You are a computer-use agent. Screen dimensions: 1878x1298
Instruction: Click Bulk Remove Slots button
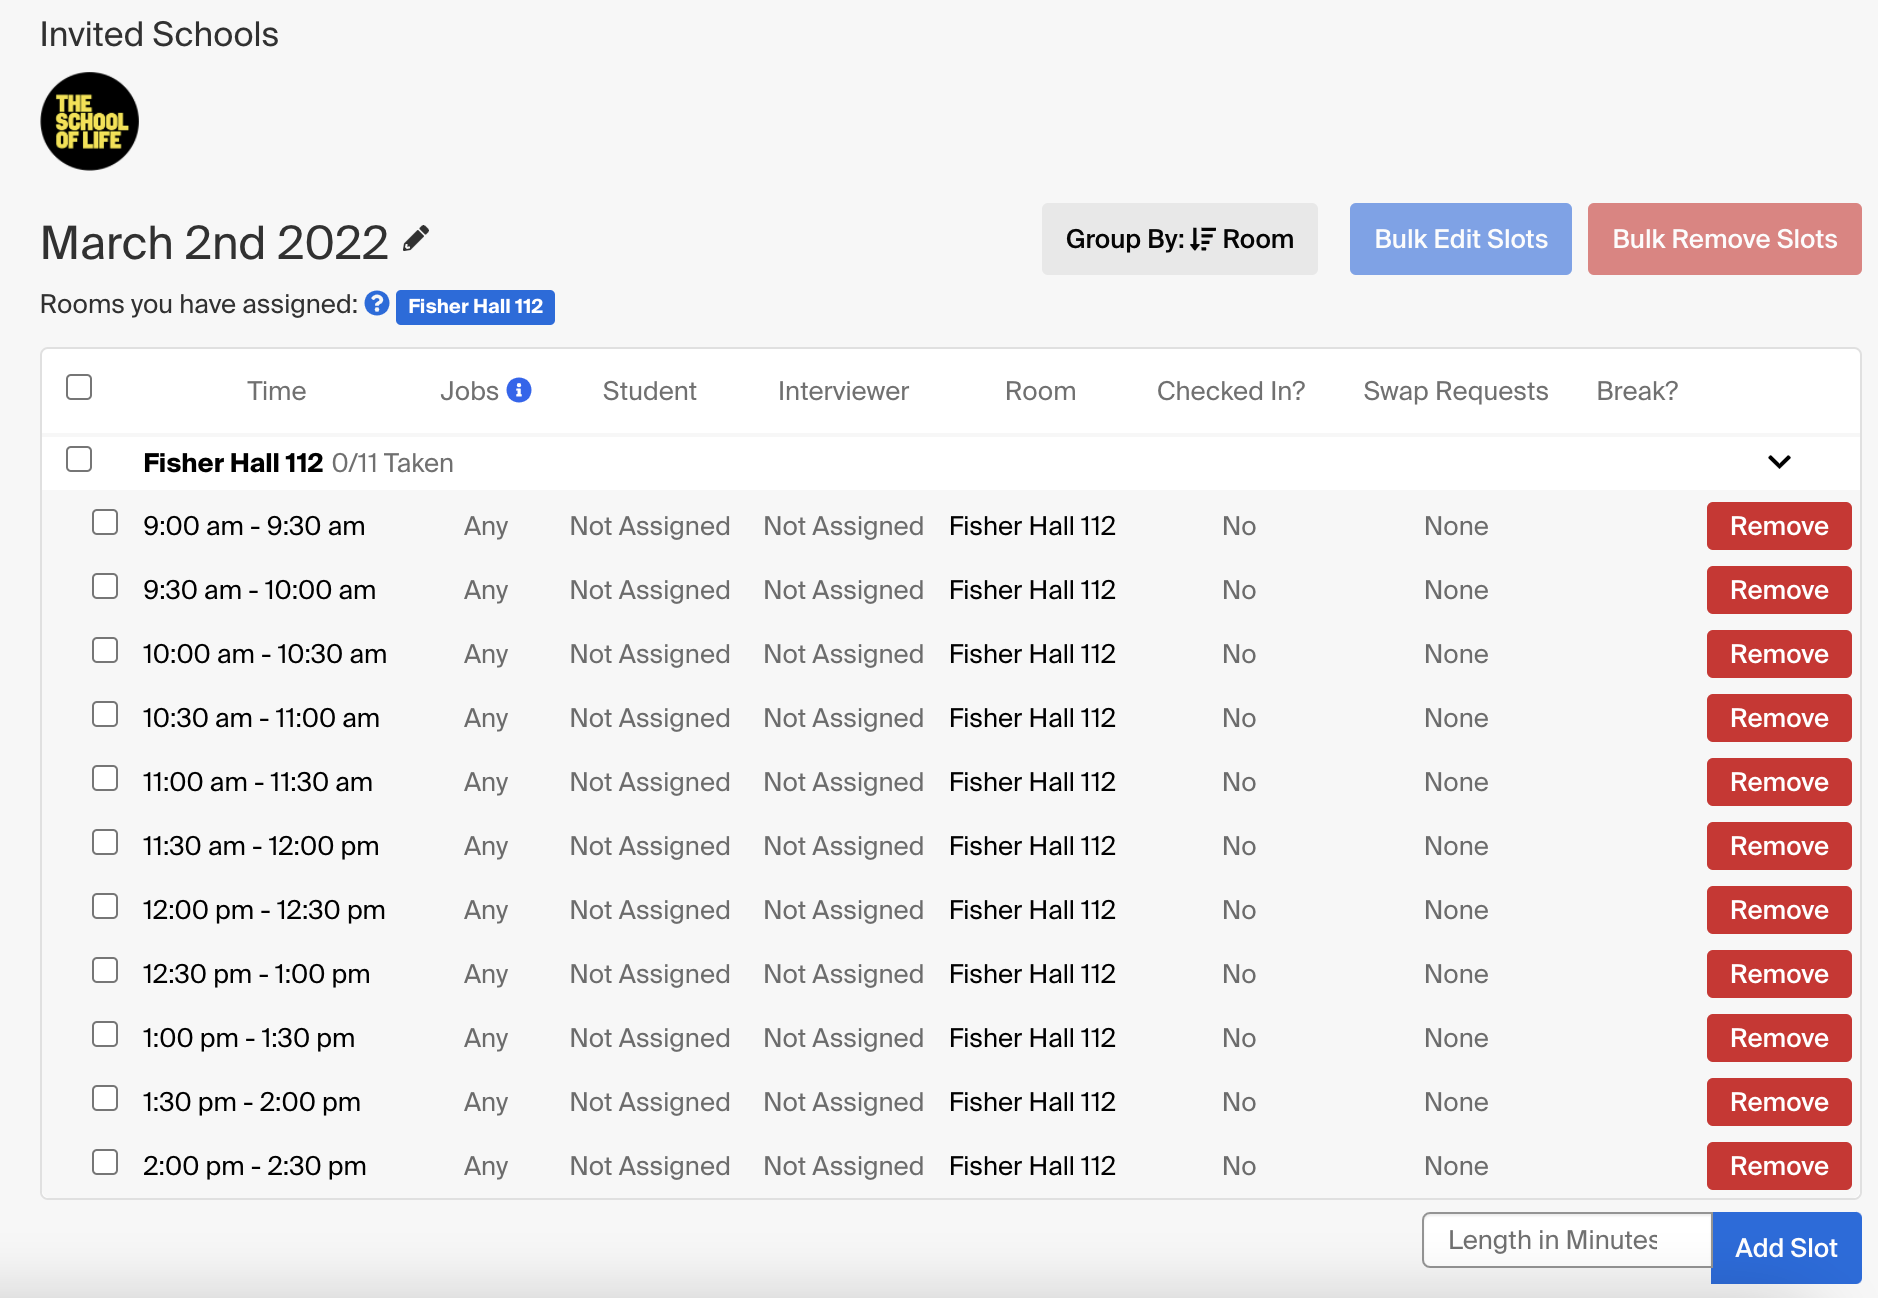pyautogui.click(x=1724, y=239)
